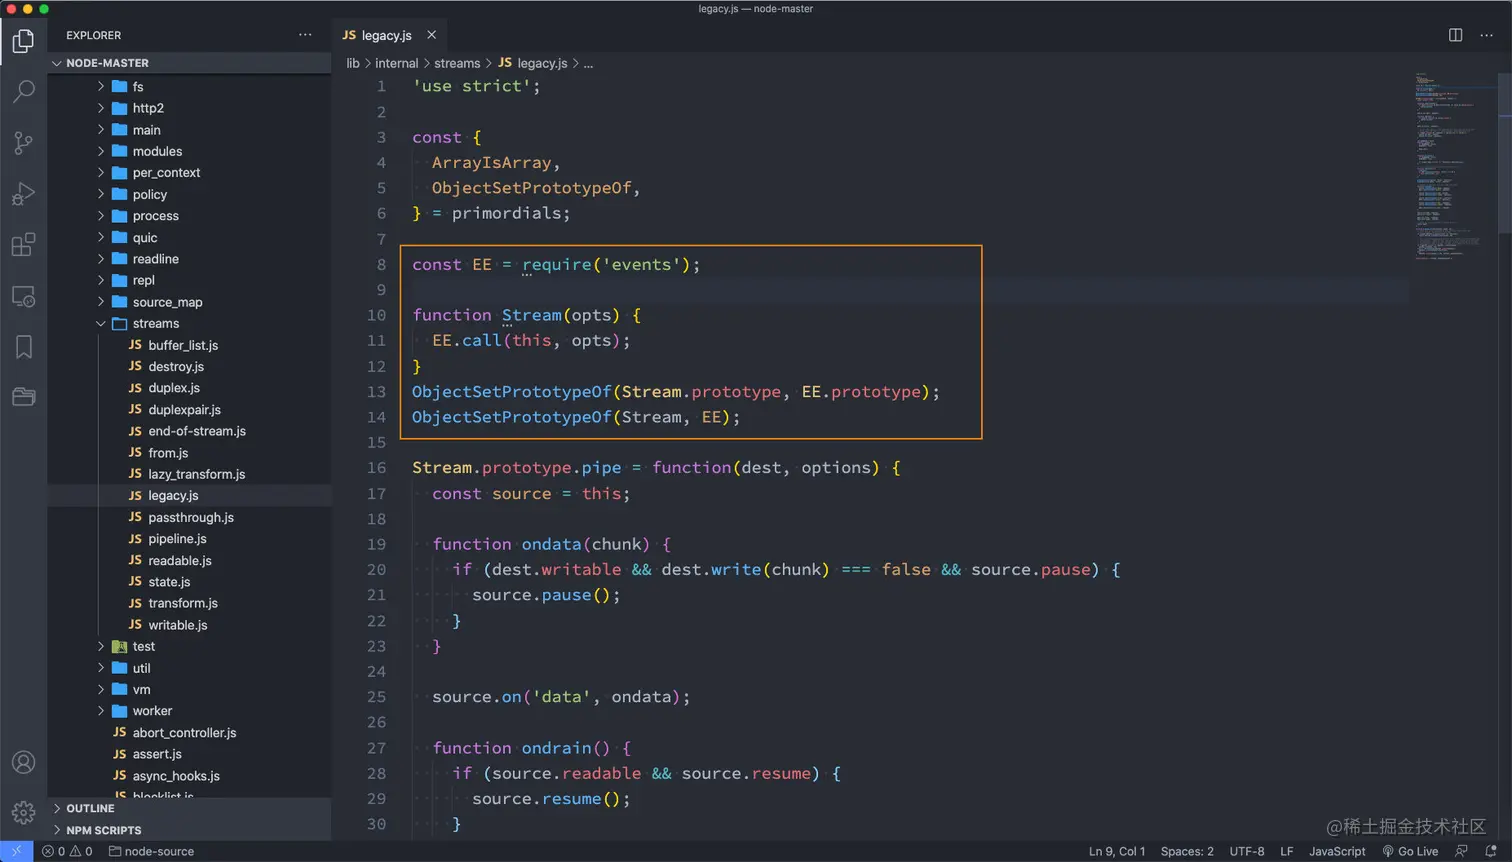Screen dimensions: 1512x862
Task: Open the Bookmarks icon in activity bar
Action: (x=23, y=347)
